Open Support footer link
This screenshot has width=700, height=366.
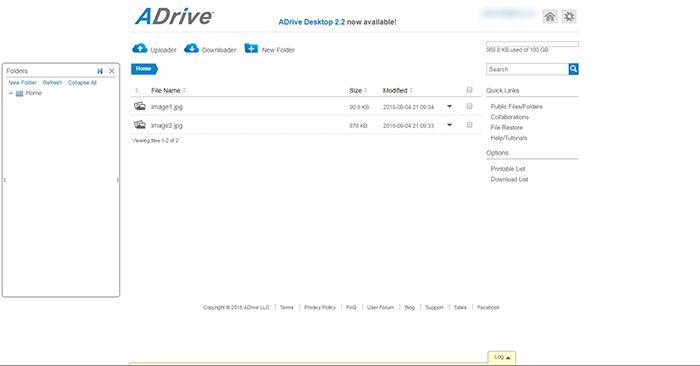(434, 308)
